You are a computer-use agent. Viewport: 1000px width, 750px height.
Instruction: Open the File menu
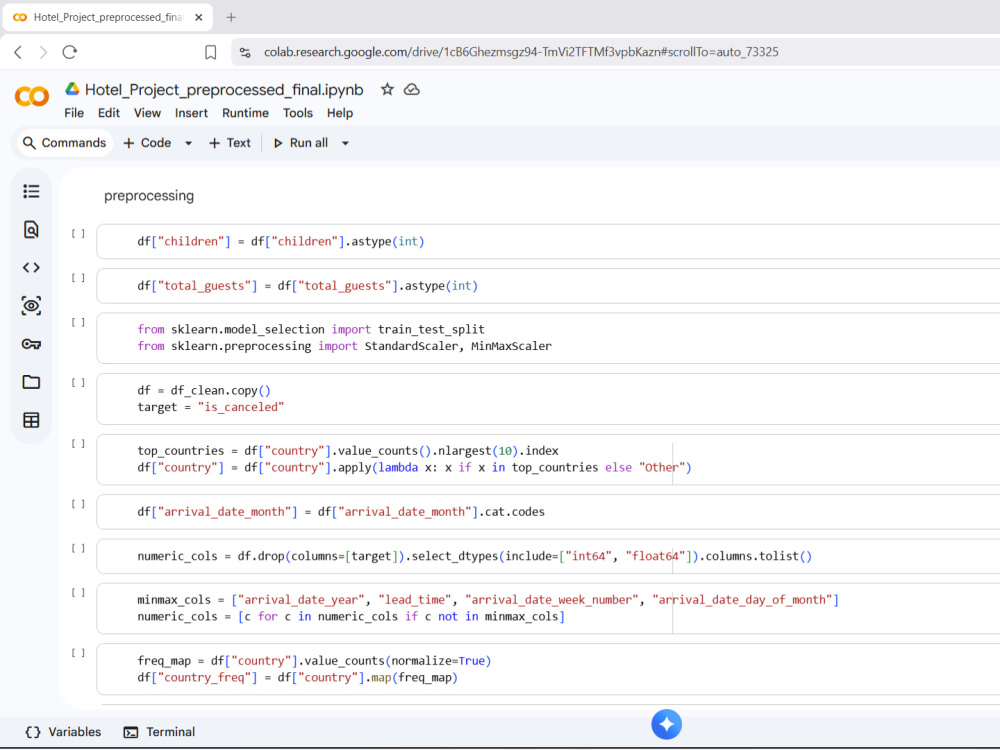(x=74, y=113)
